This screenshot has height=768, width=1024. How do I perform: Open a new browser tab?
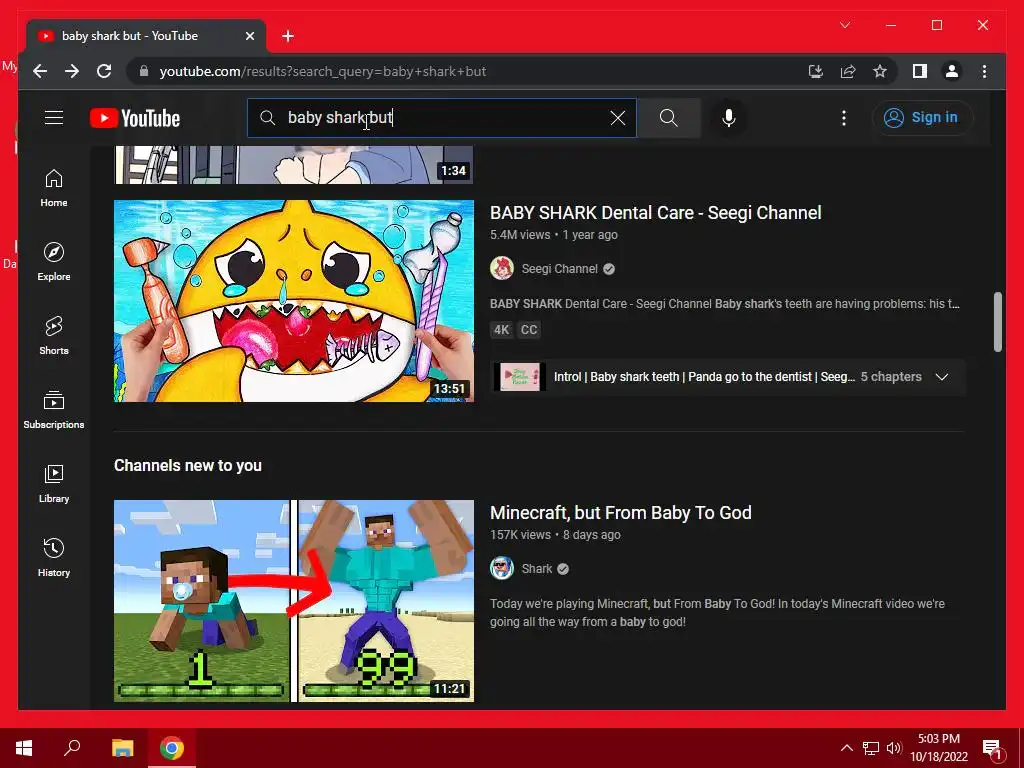click(x=288, y=36)
